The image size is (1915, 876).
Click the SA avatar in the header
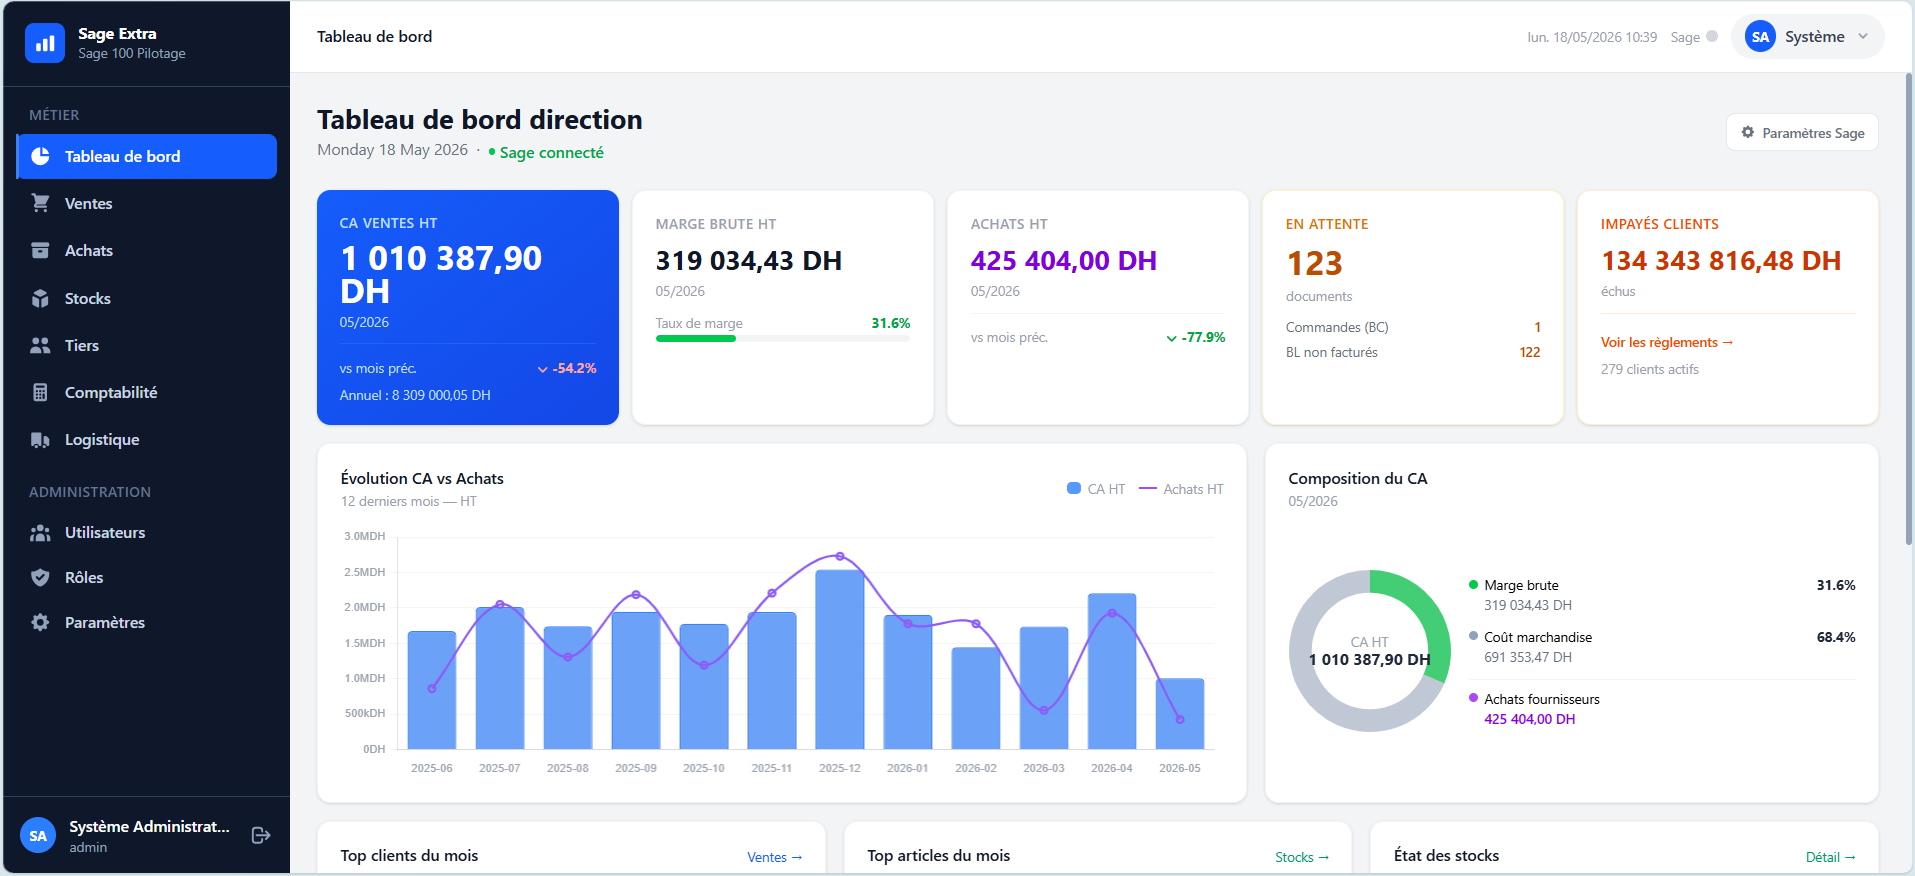(x=1760, y=36)
